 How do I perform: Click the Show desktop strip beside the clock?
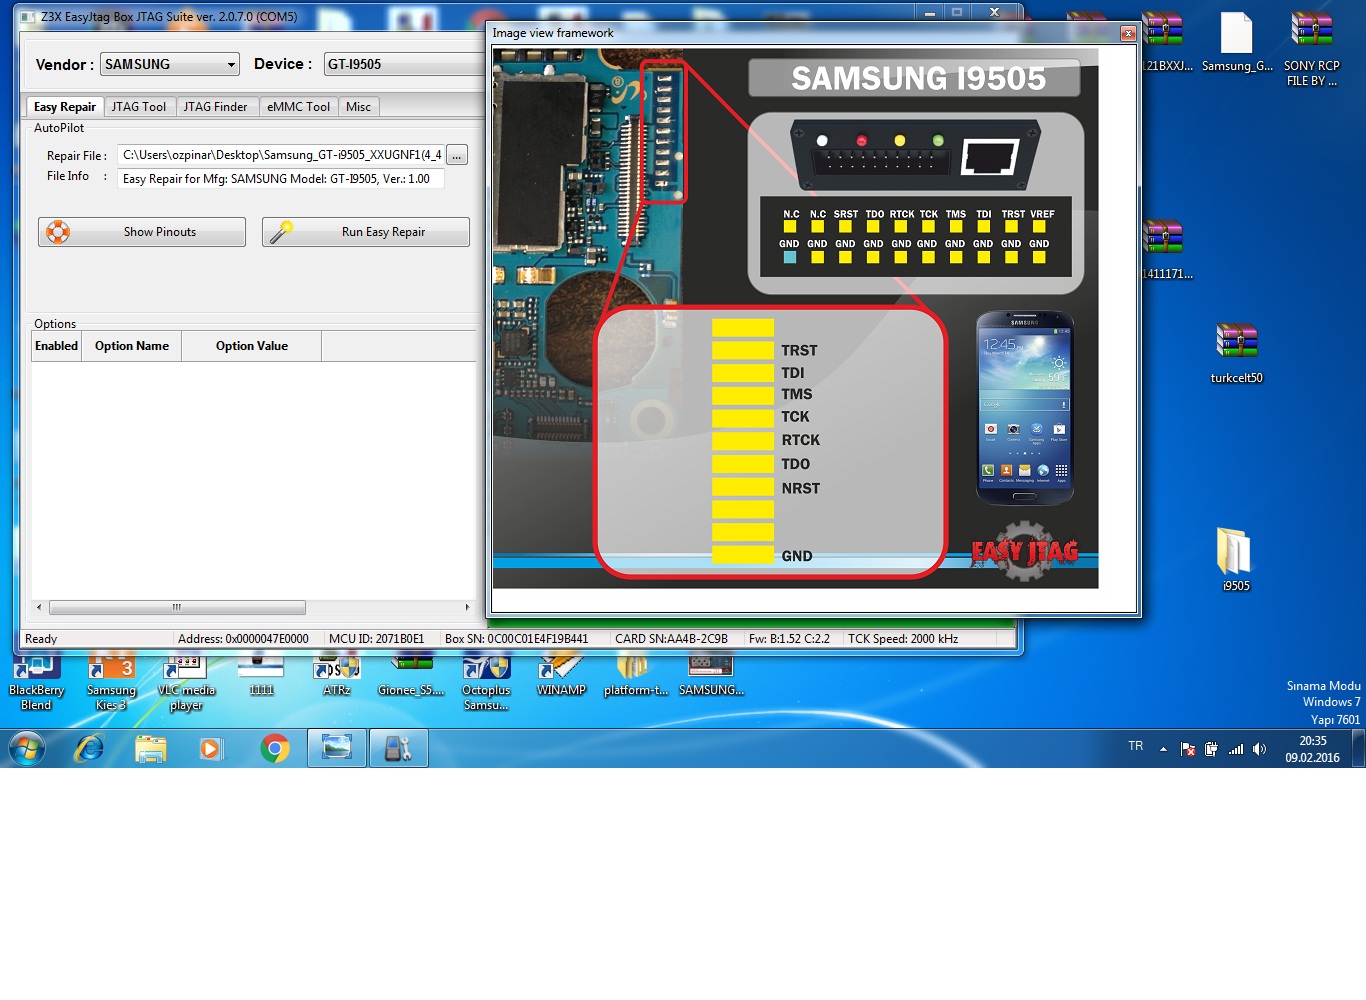click(x=1359, y=748)
